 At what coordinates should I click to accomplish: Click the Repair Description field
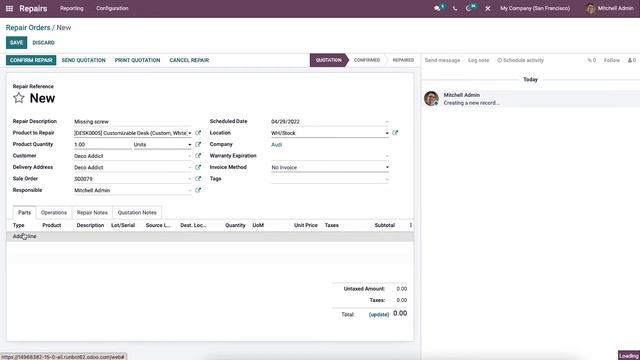pyautogui.click(x=133, y=122)
